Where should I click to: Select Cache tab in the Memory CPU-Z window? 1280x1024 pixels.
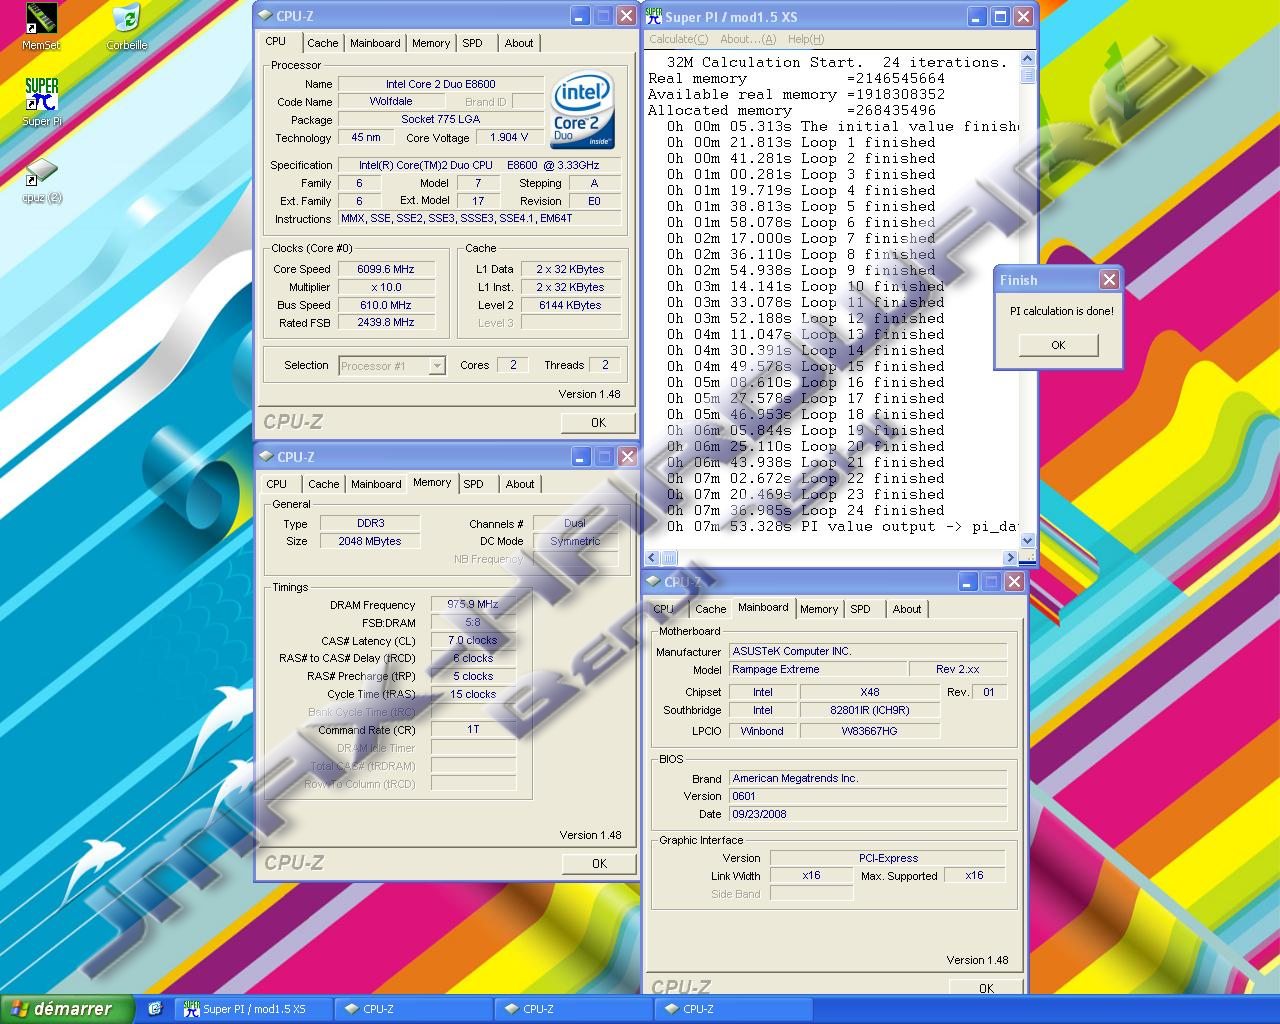(x=323, y=484)
